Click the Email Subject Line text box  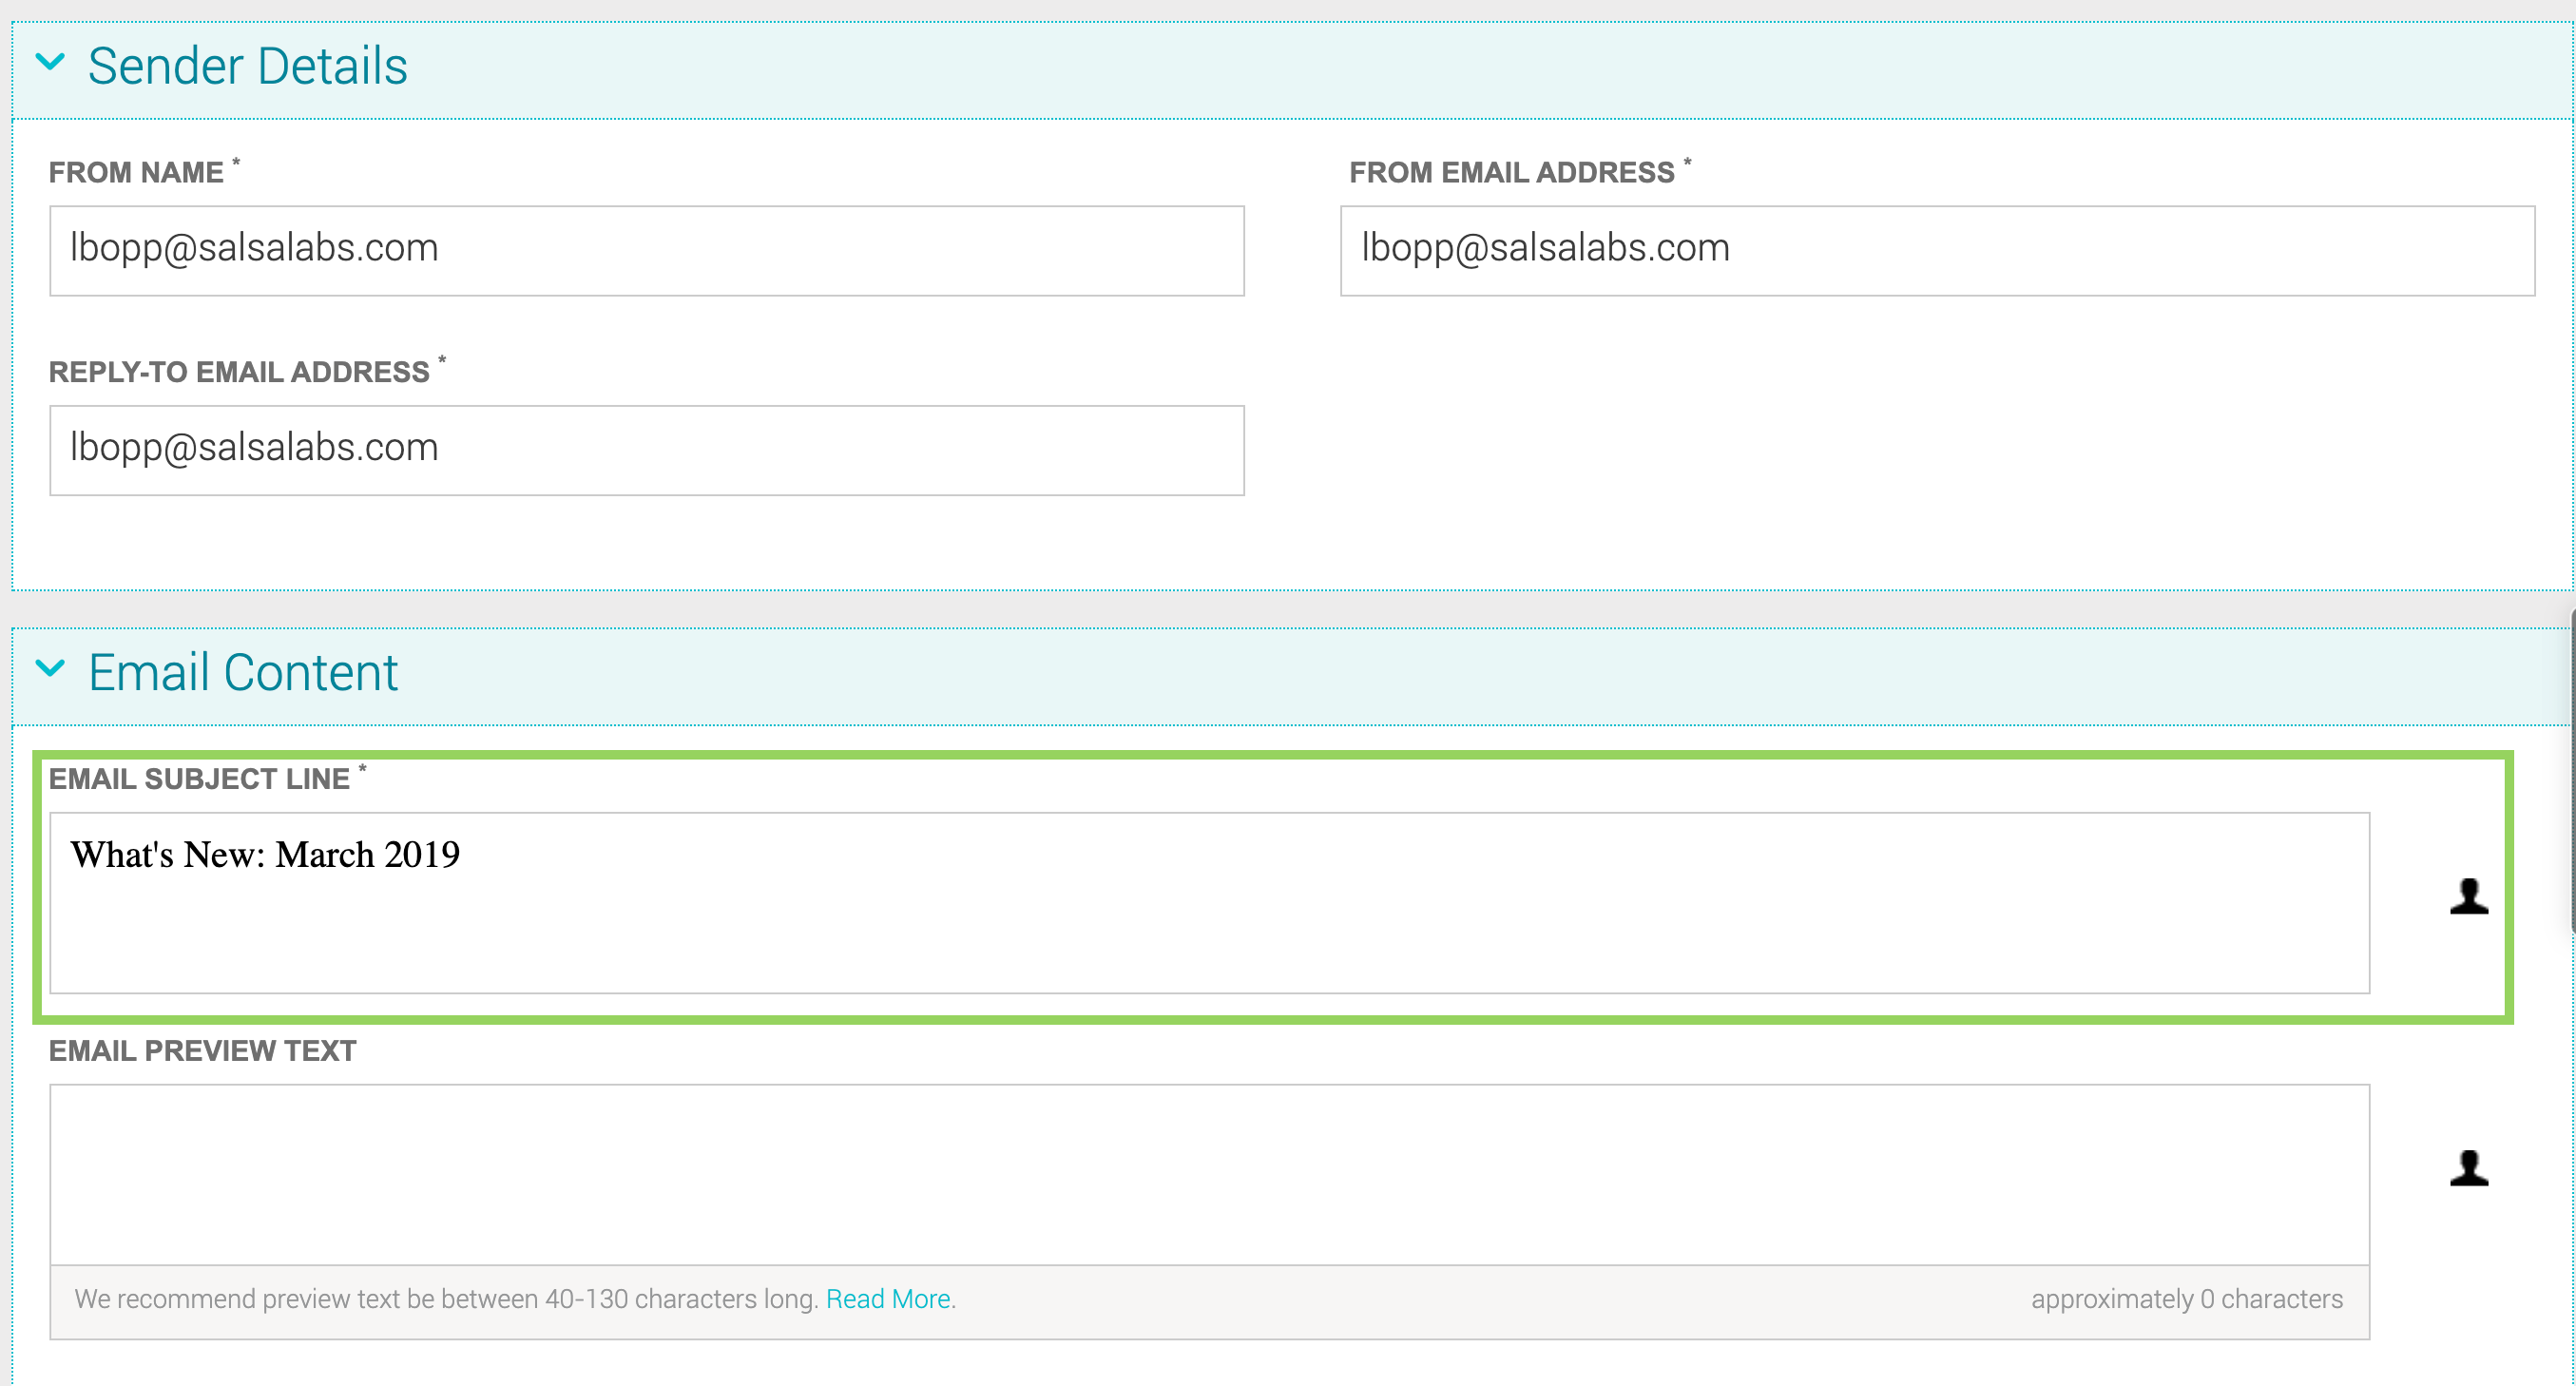(1209, 902)
